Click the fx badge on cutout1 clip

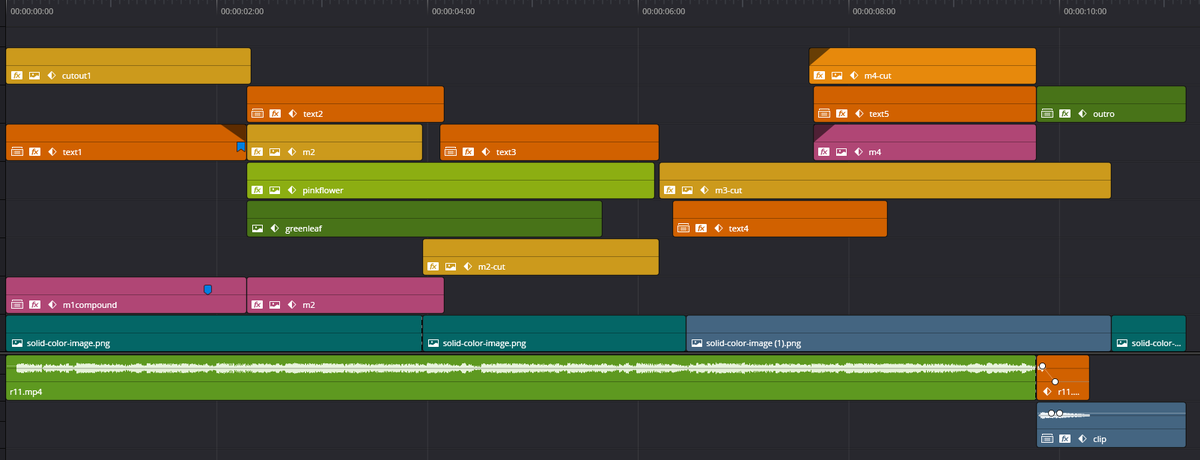click(x=17, y=75)
